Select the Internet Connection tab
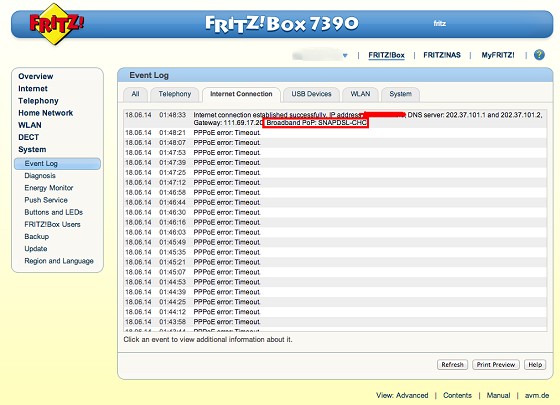The image size is (560, 405). click(x=241, y=94)
